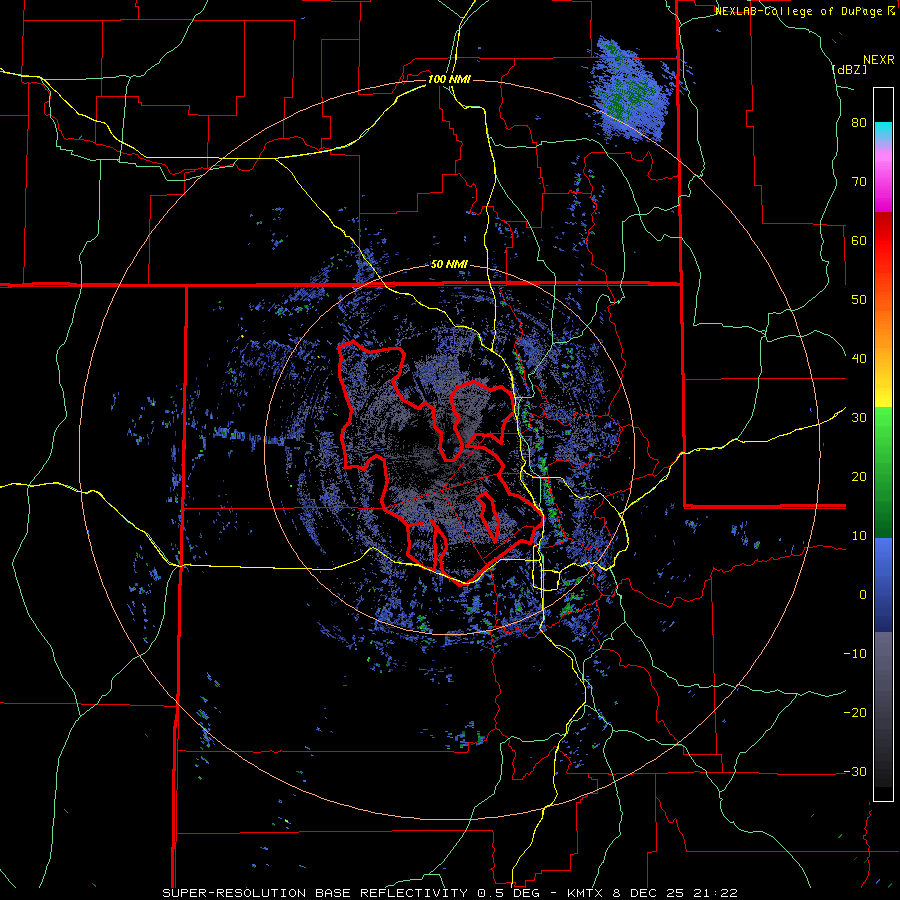The image size is (900, 900).
Task: Click the blue band of the reflectivity color bar
Action: click(x=883, y=585)
